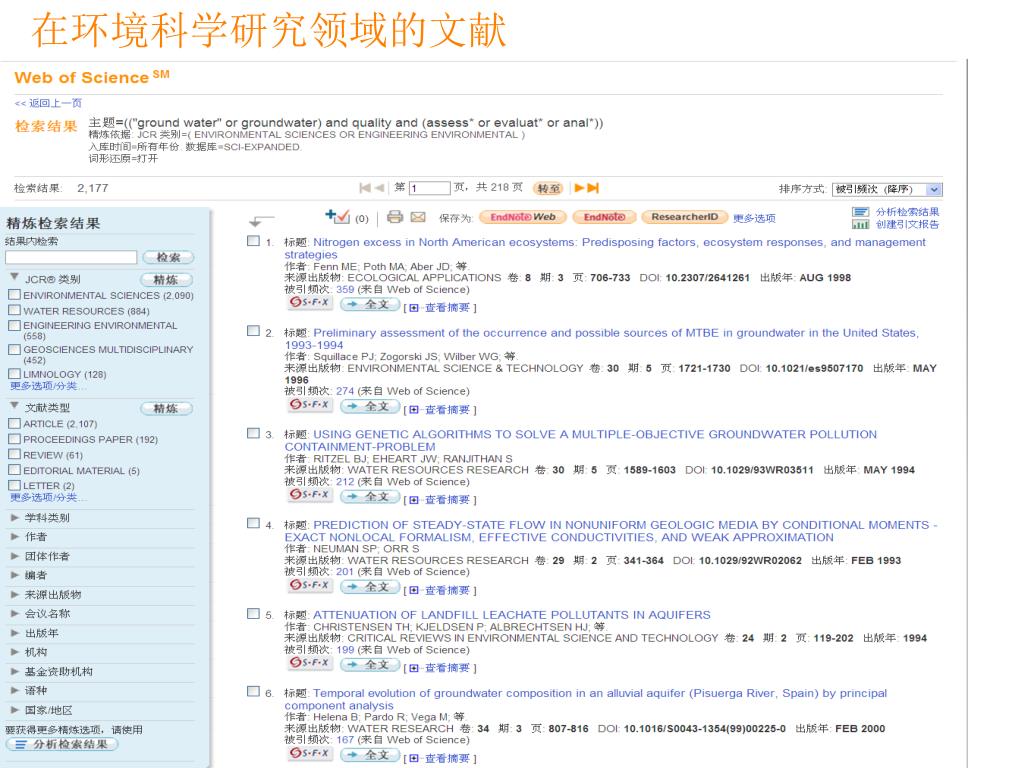Open the citation report chart icon
1024x768 pixels.
click(860, 224)
